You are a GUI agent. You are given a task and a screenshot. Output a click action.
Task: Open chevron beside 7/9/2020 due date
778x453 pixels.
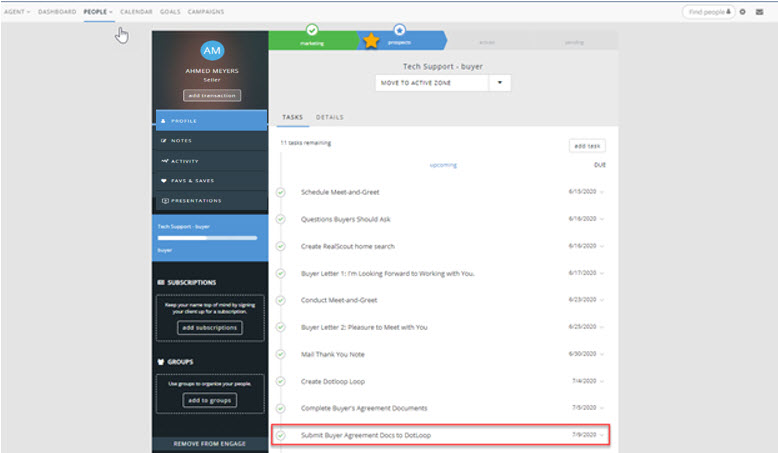pos(602,435)
